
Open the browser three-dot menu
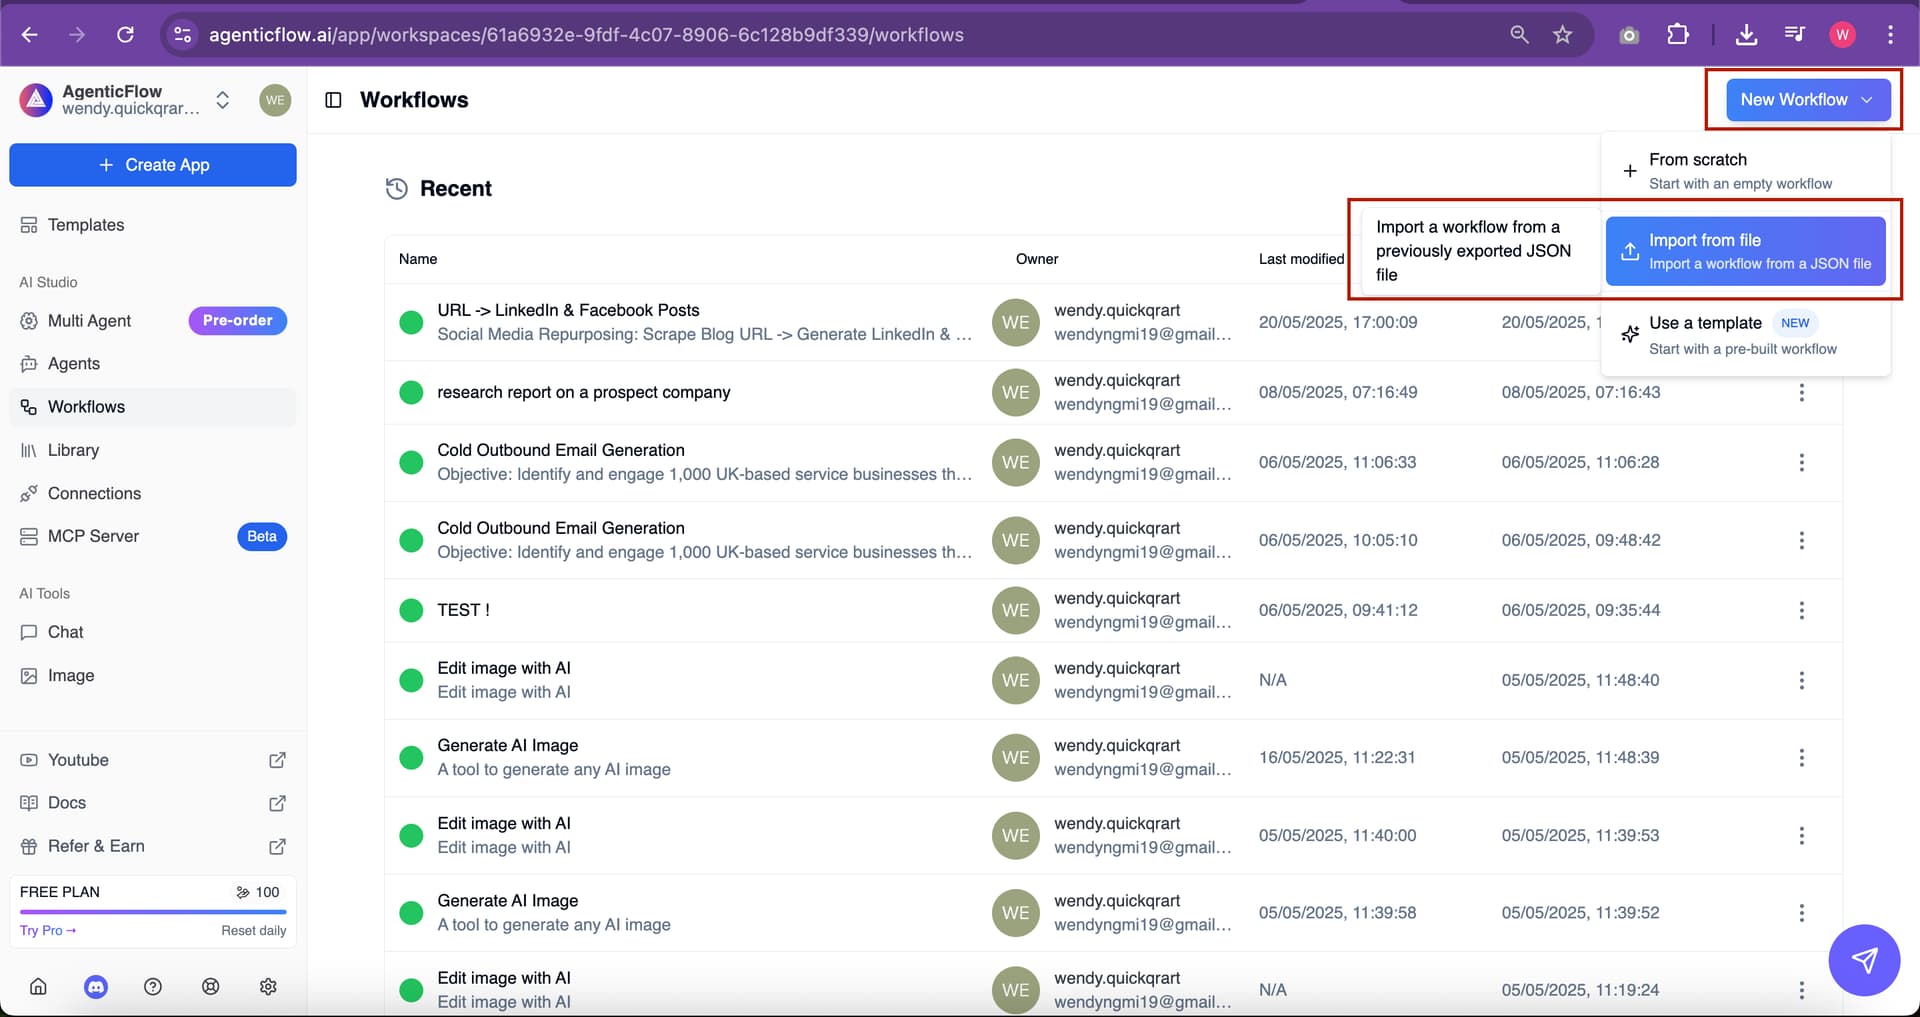tap(1890, 35)
